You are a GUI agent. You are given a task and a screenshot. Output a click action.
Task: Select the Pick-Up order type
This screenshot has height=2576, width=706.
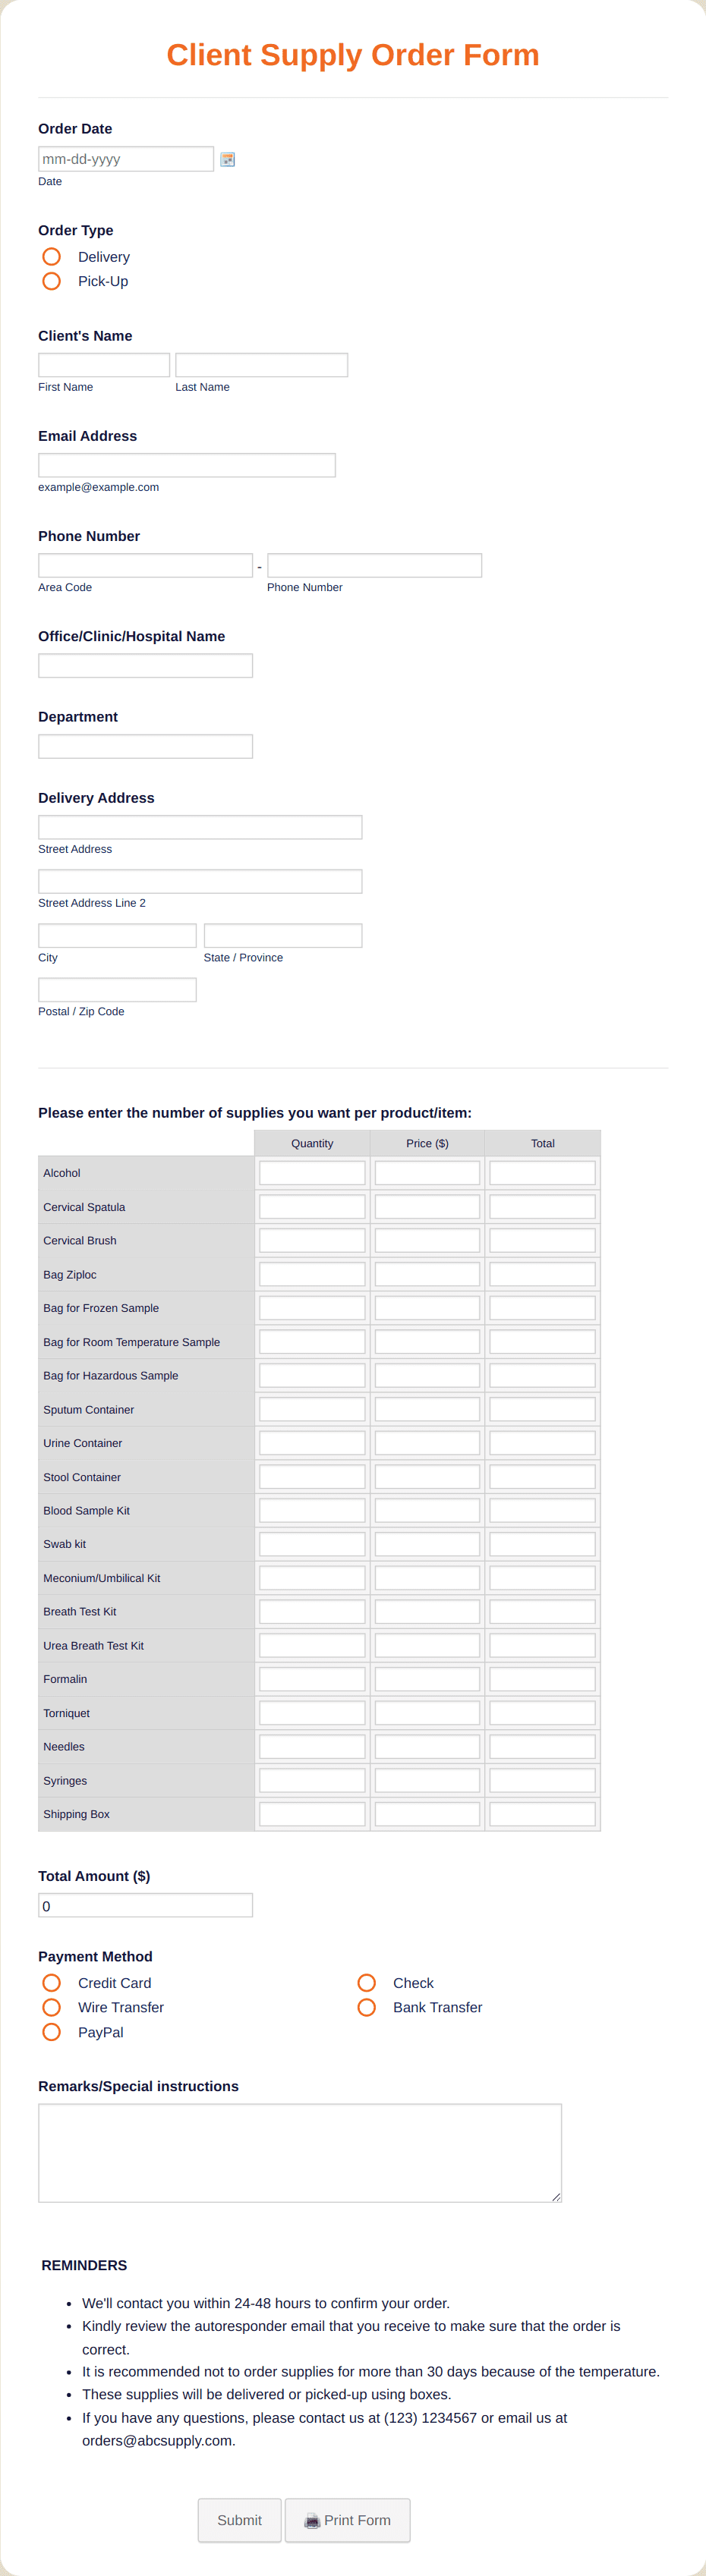point(51,281)
